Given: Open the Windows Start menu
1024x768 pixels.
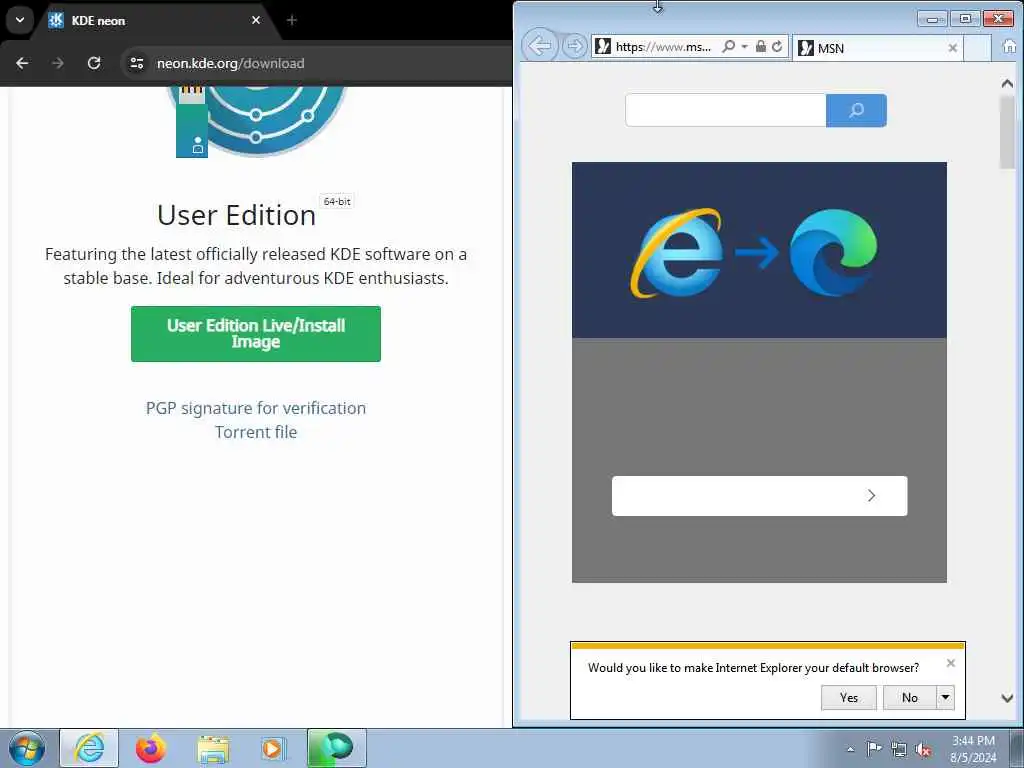Looking at the screenshot, I should (x=27, y=748).
